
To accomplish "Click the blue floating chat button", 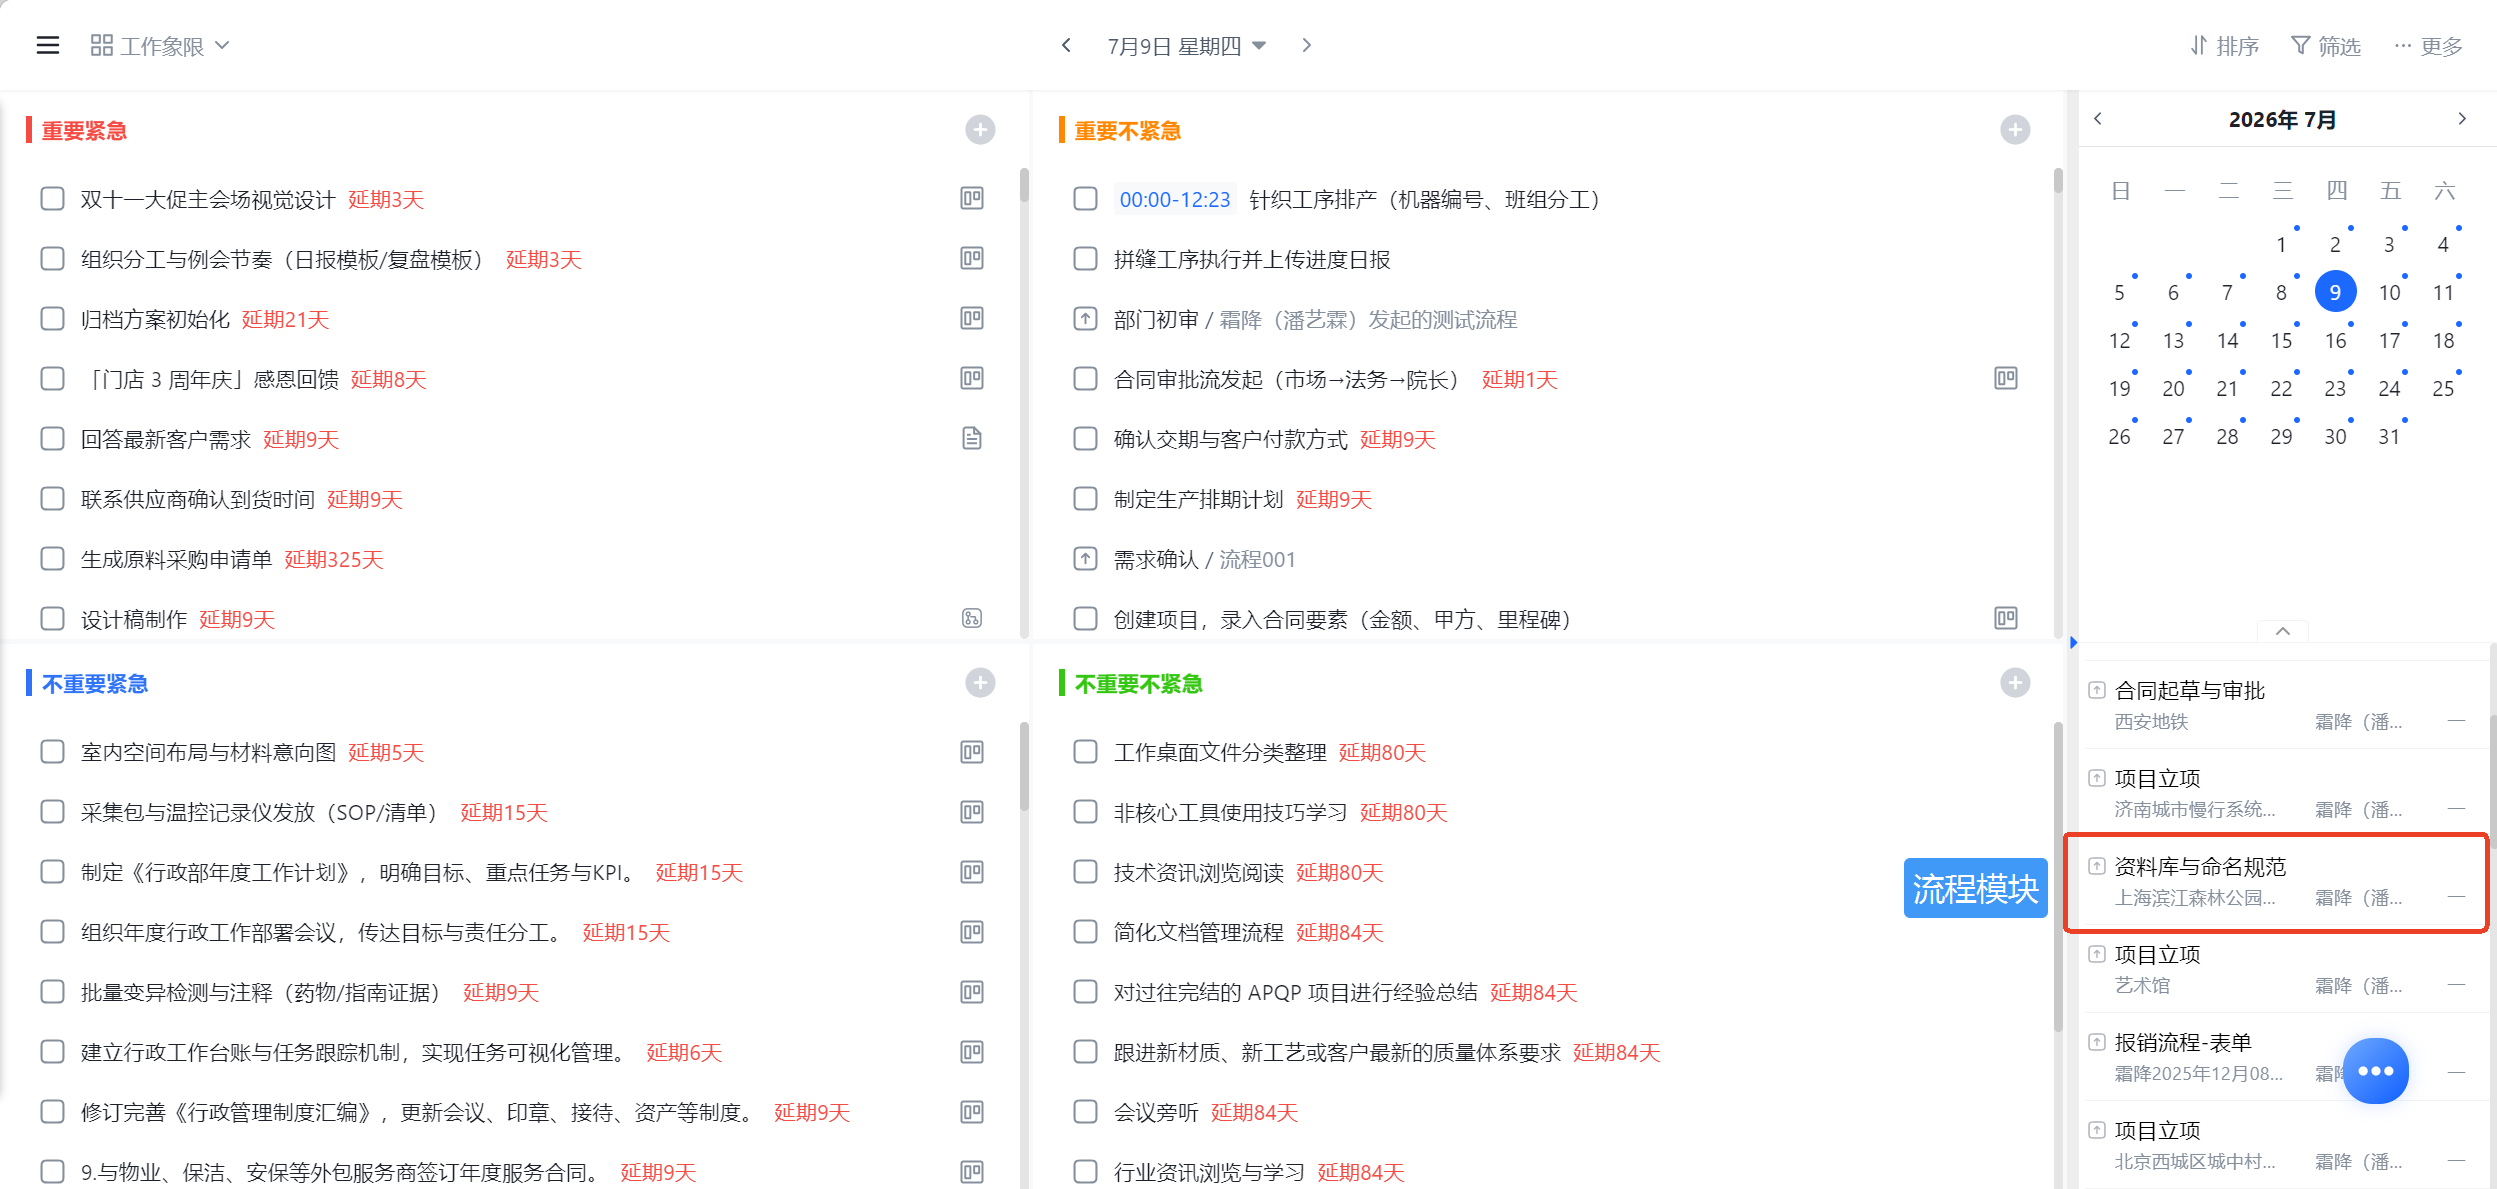I will 2376,1071.
